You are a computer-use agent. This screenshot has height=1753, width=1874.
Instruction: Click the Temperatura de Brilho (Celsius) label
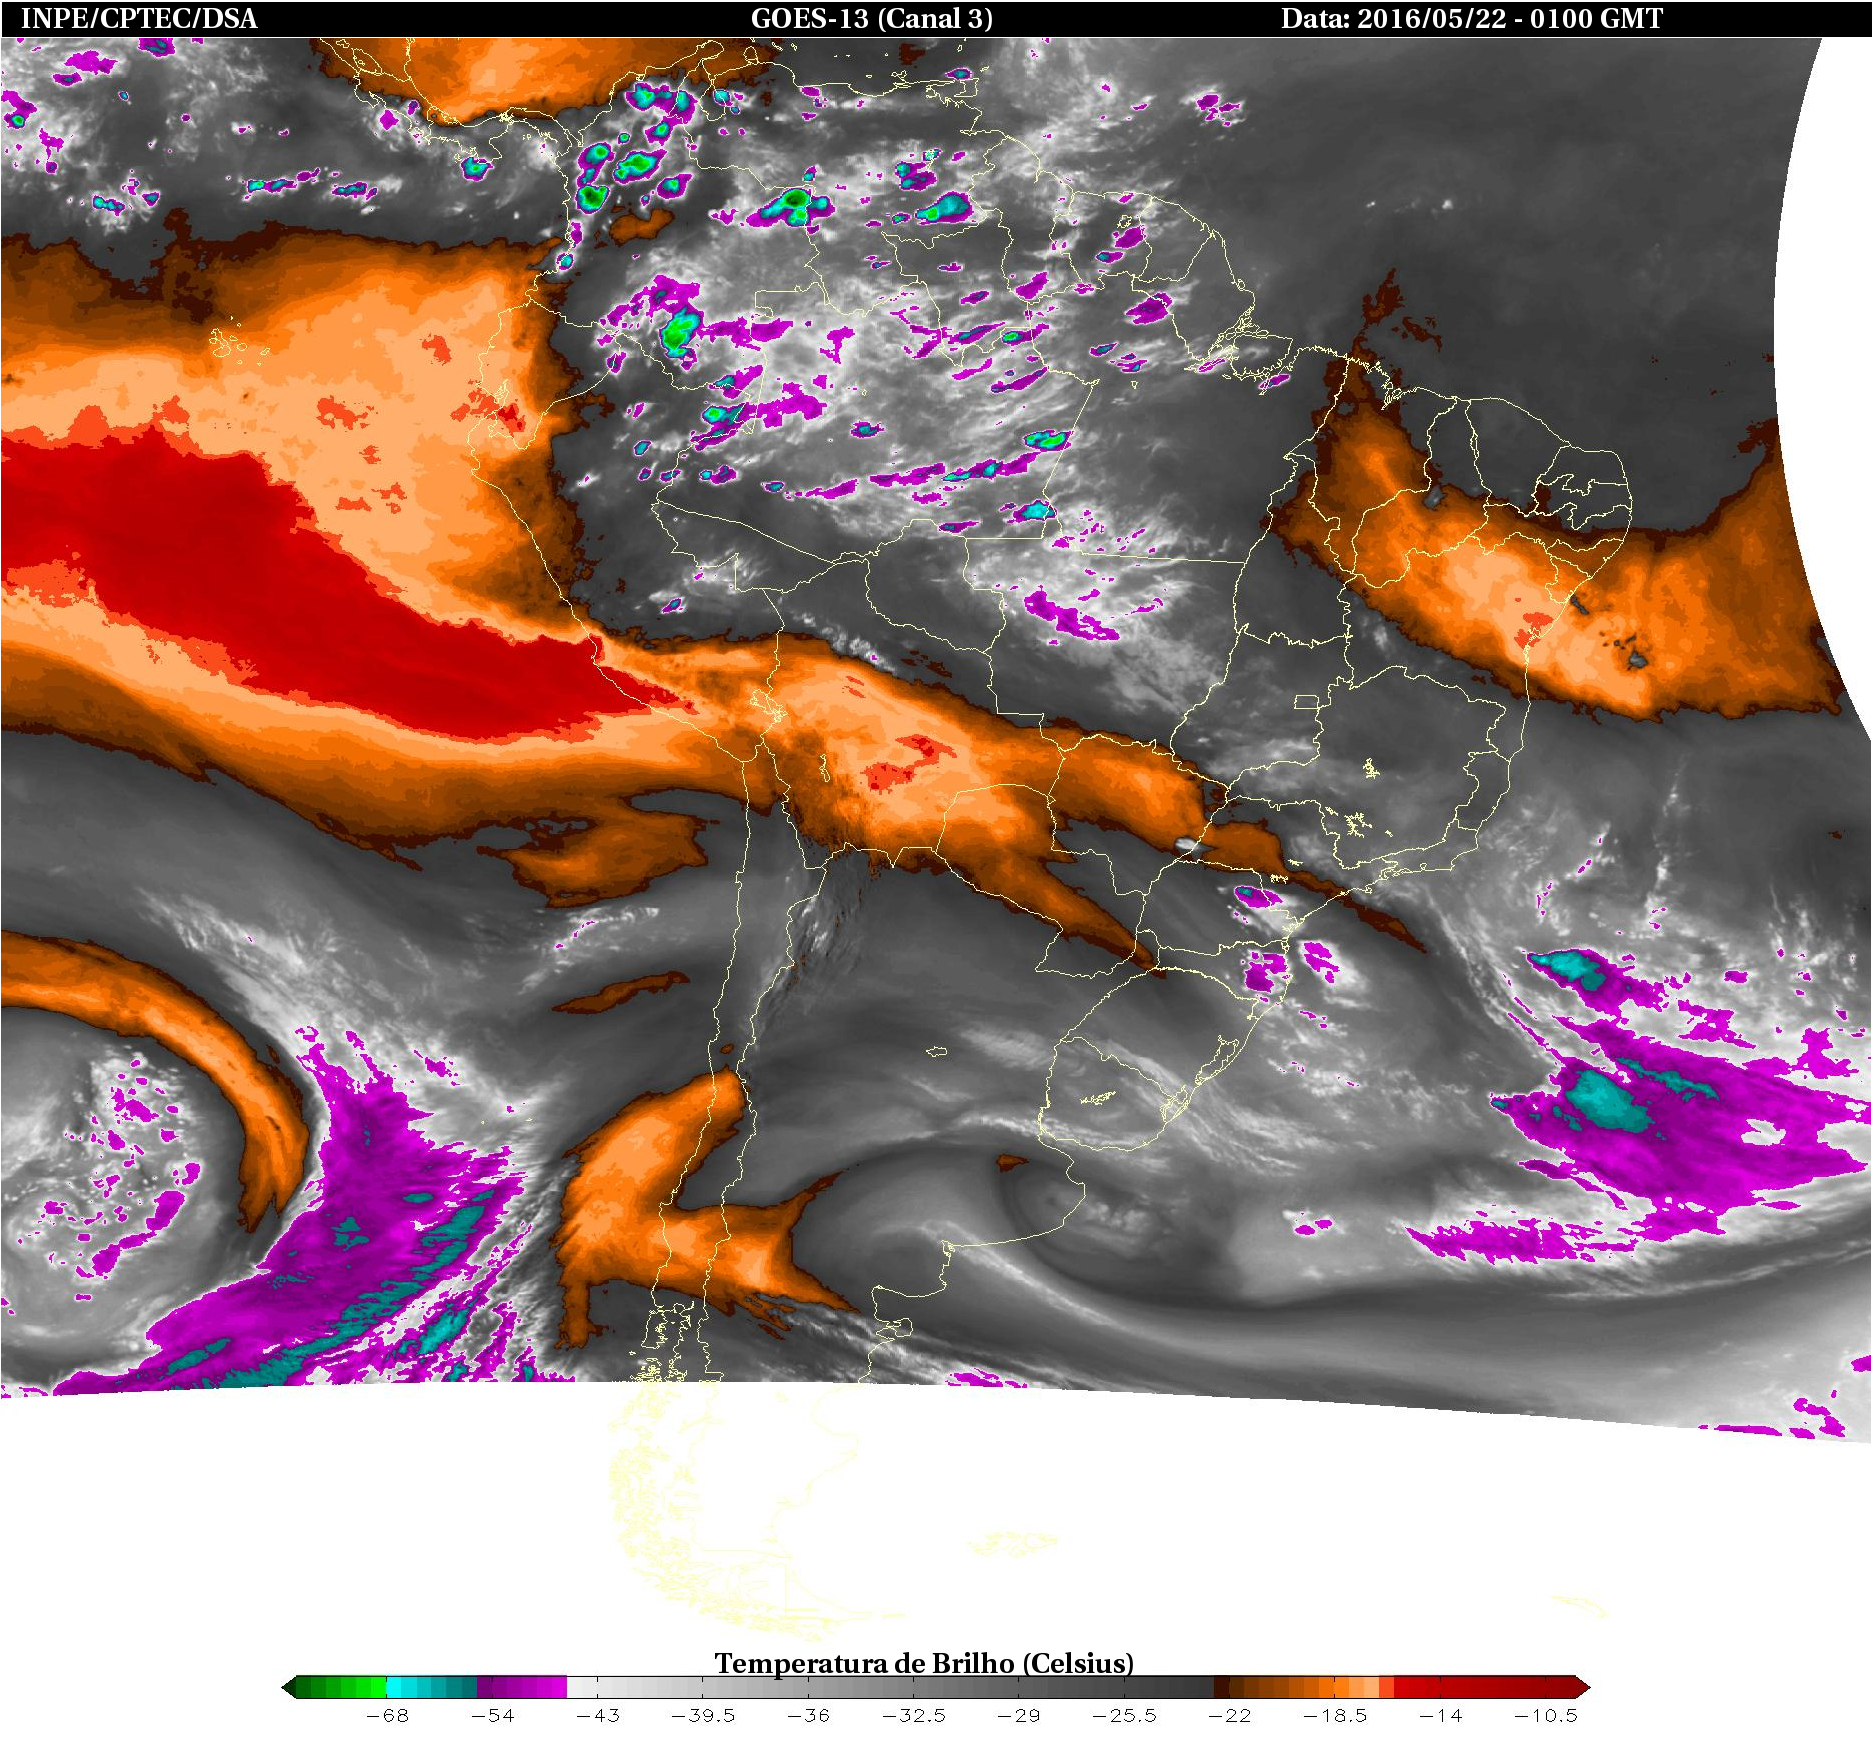(924, 1662)
